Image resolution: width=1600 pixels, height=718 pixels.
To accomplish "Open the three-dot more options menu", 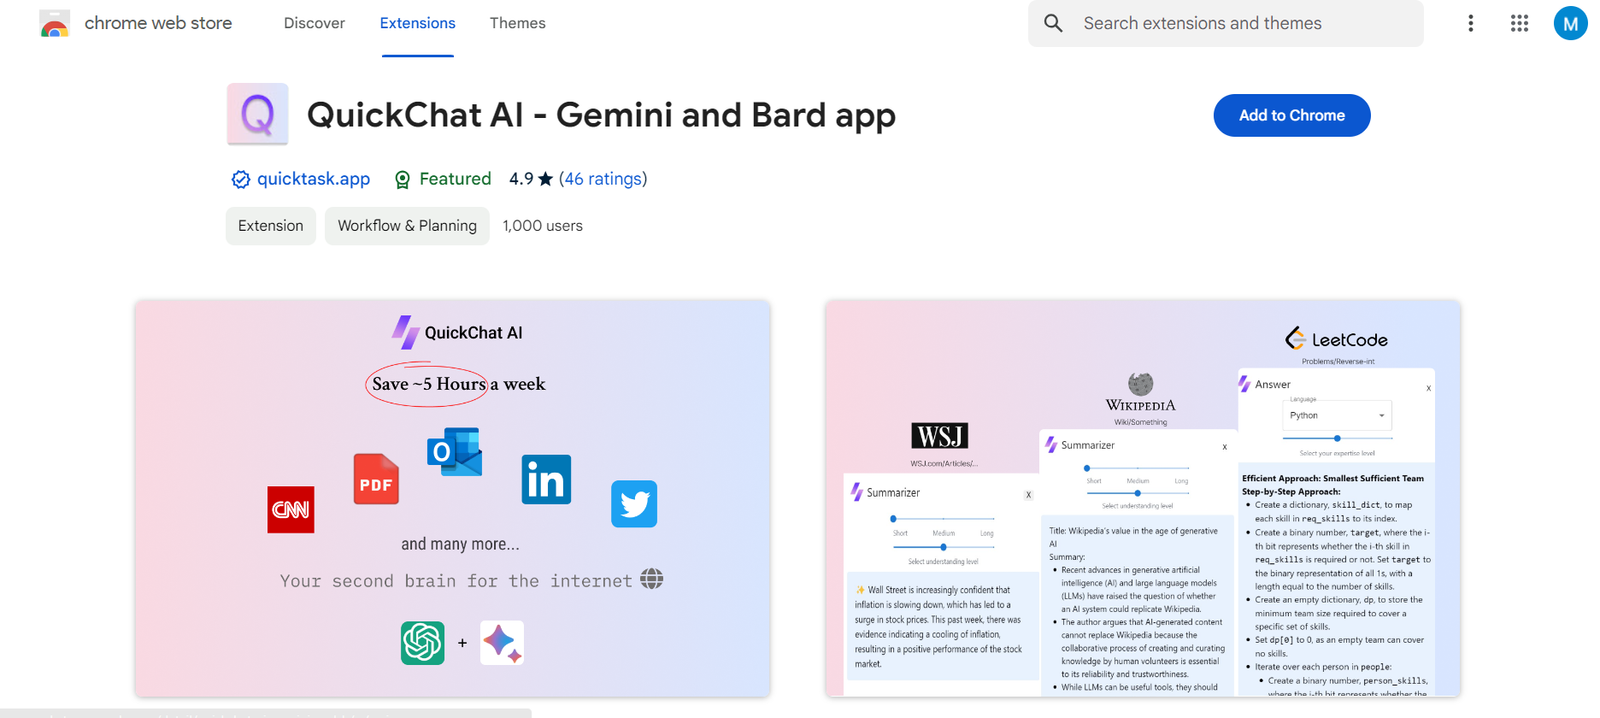I will 1470,23.
